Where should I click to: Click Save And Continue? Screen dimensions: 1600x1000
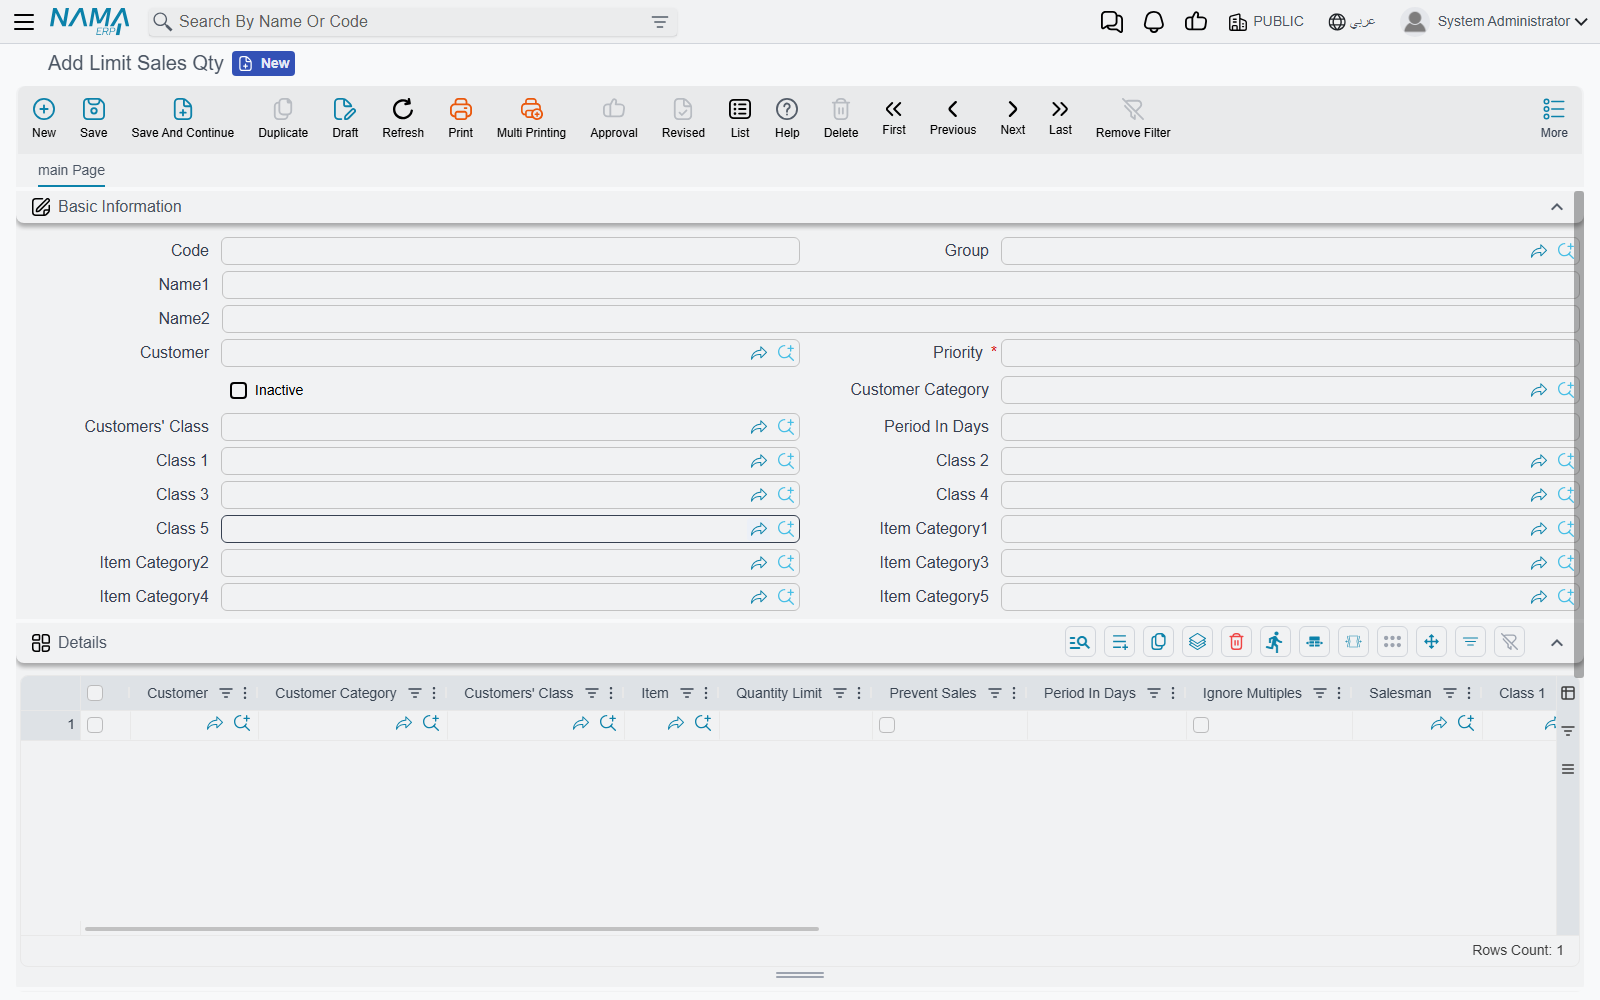click(x=183, y=118)
